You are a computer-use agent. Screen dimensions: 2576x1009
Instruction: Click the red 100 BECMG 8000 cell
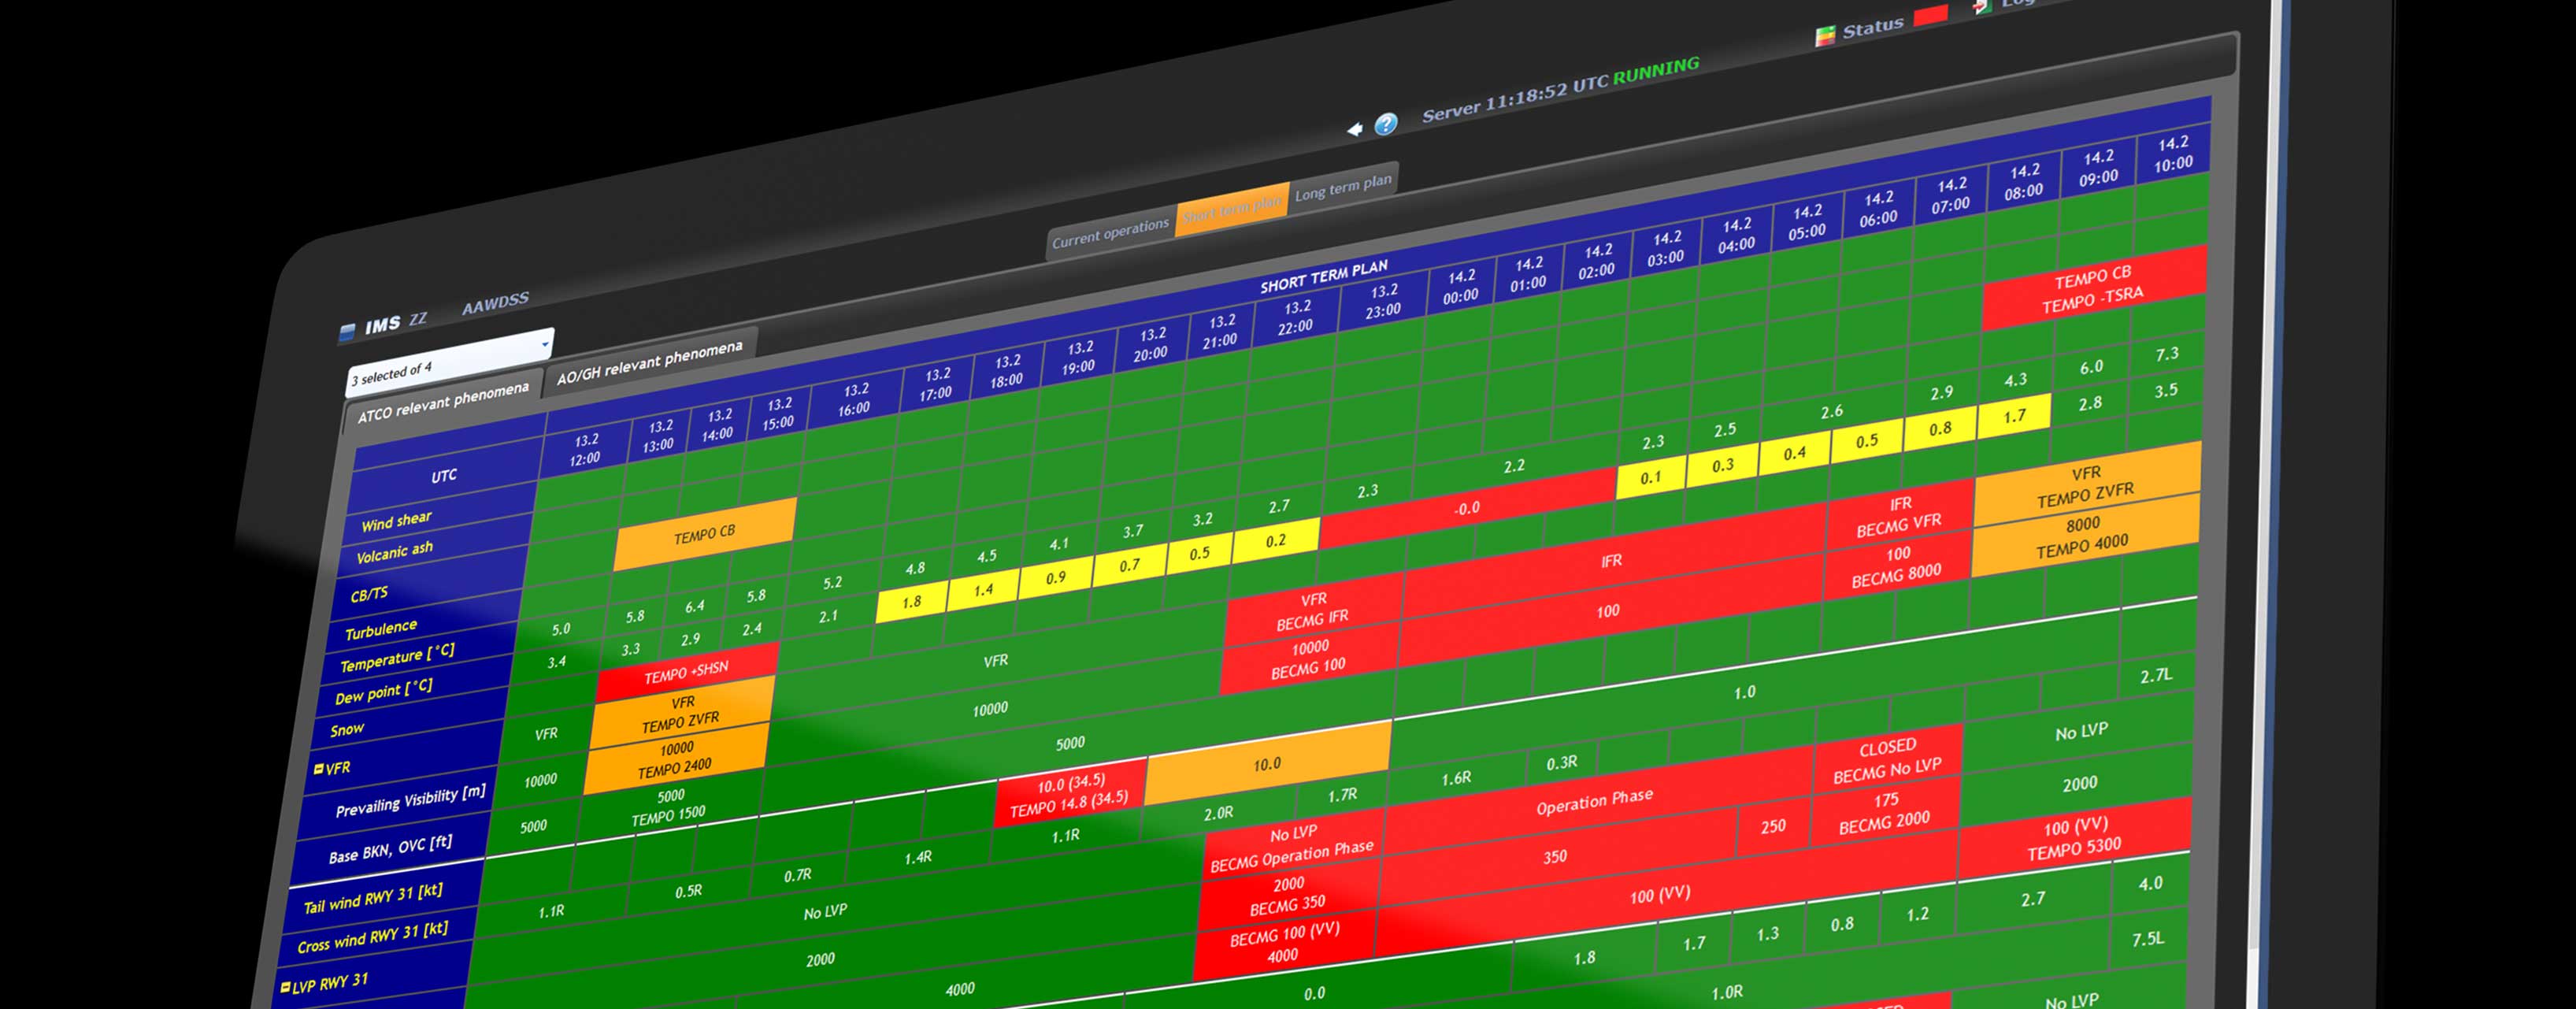[1896, 566]
